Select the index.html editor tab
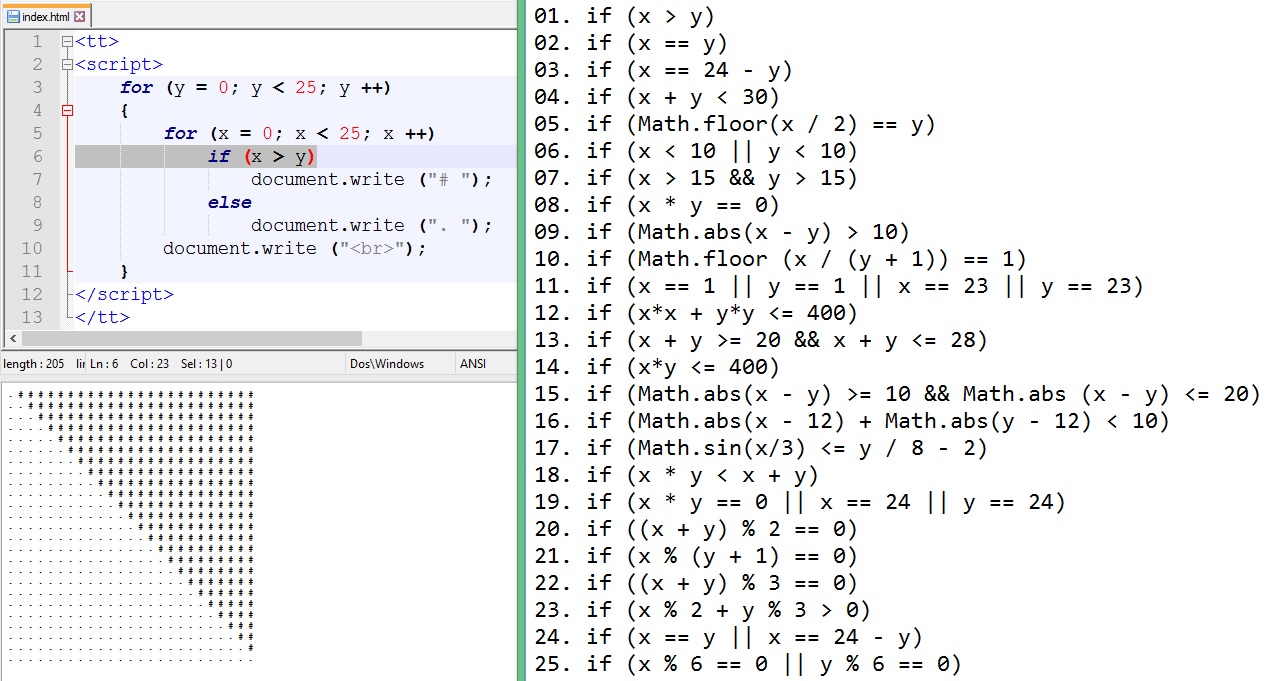The height and width of the screenshot is (681, 1267). coord(46,17)
